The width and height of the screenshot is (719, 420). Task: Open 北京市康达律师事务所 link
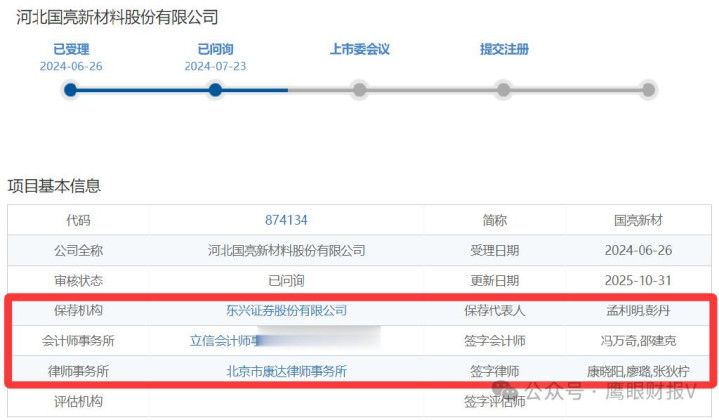(286, 371)
